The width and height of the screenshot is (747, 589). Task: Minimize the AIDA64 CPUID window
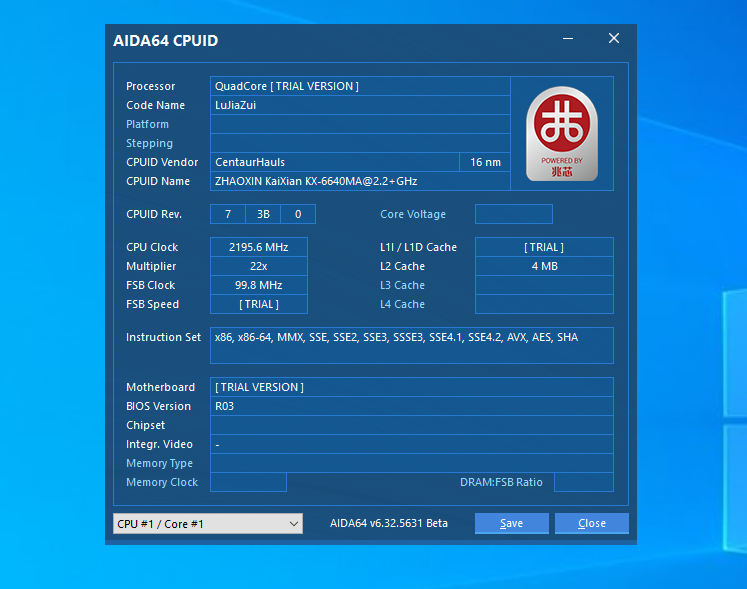[568, 39]
